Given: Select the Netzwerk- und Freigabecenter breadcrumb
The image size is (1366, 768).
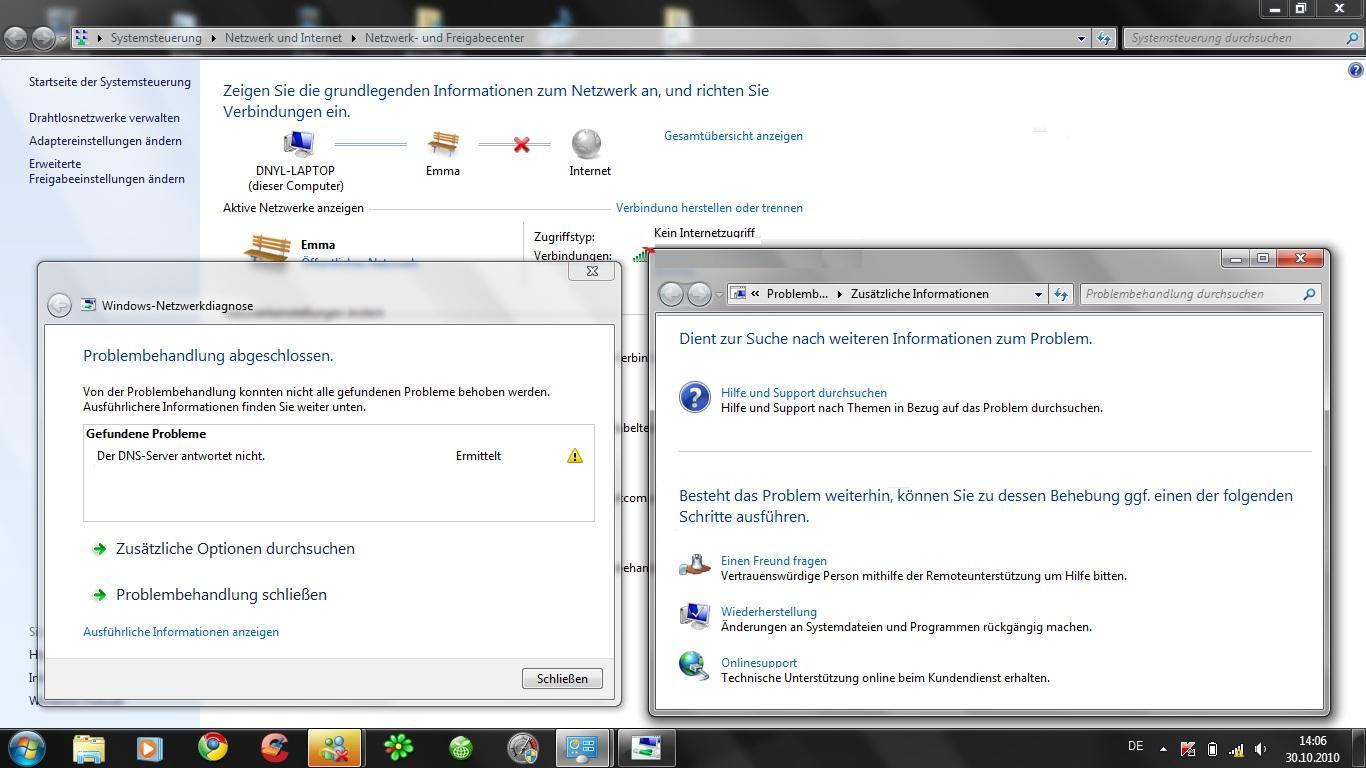Looking at the screenshot, I should click(444, 38).
